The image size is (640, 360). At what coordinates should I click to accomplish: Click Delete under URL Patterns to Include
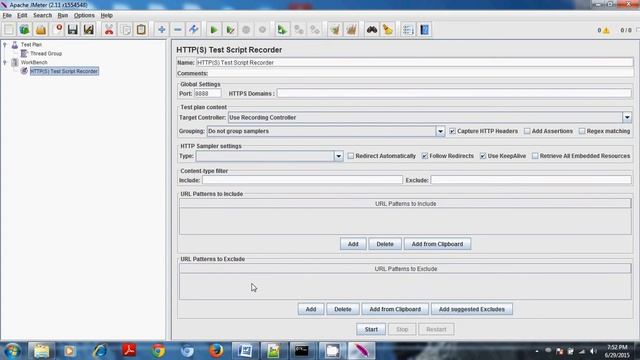[385, 244]
